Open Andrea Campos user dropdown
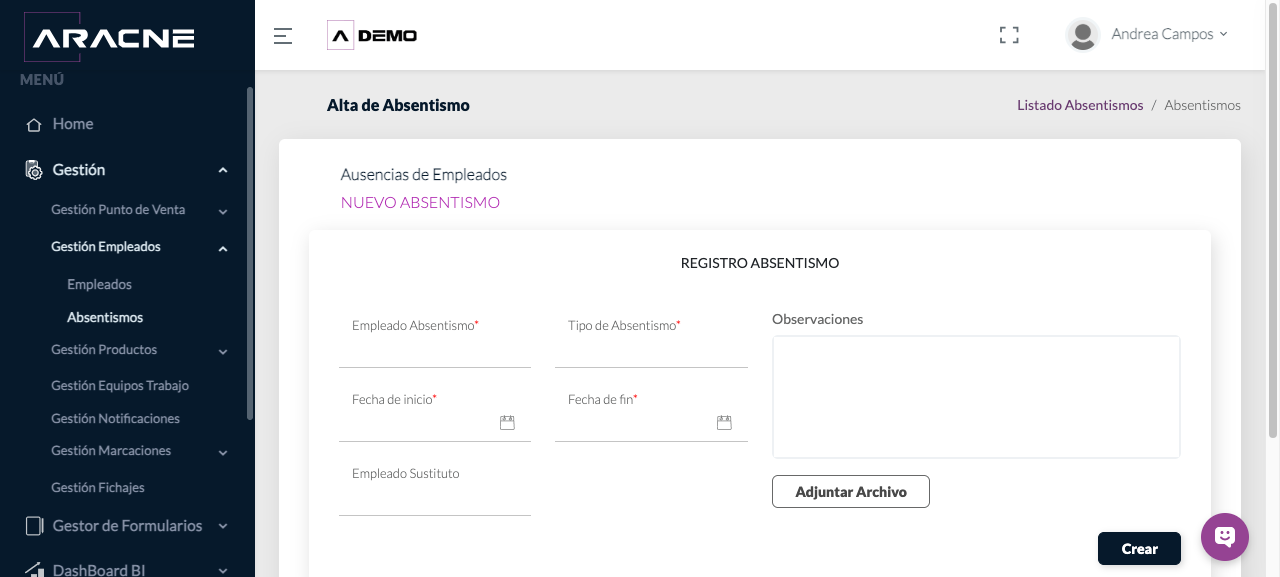This screenshot has height=577, width=1280. click(1168, 34)
